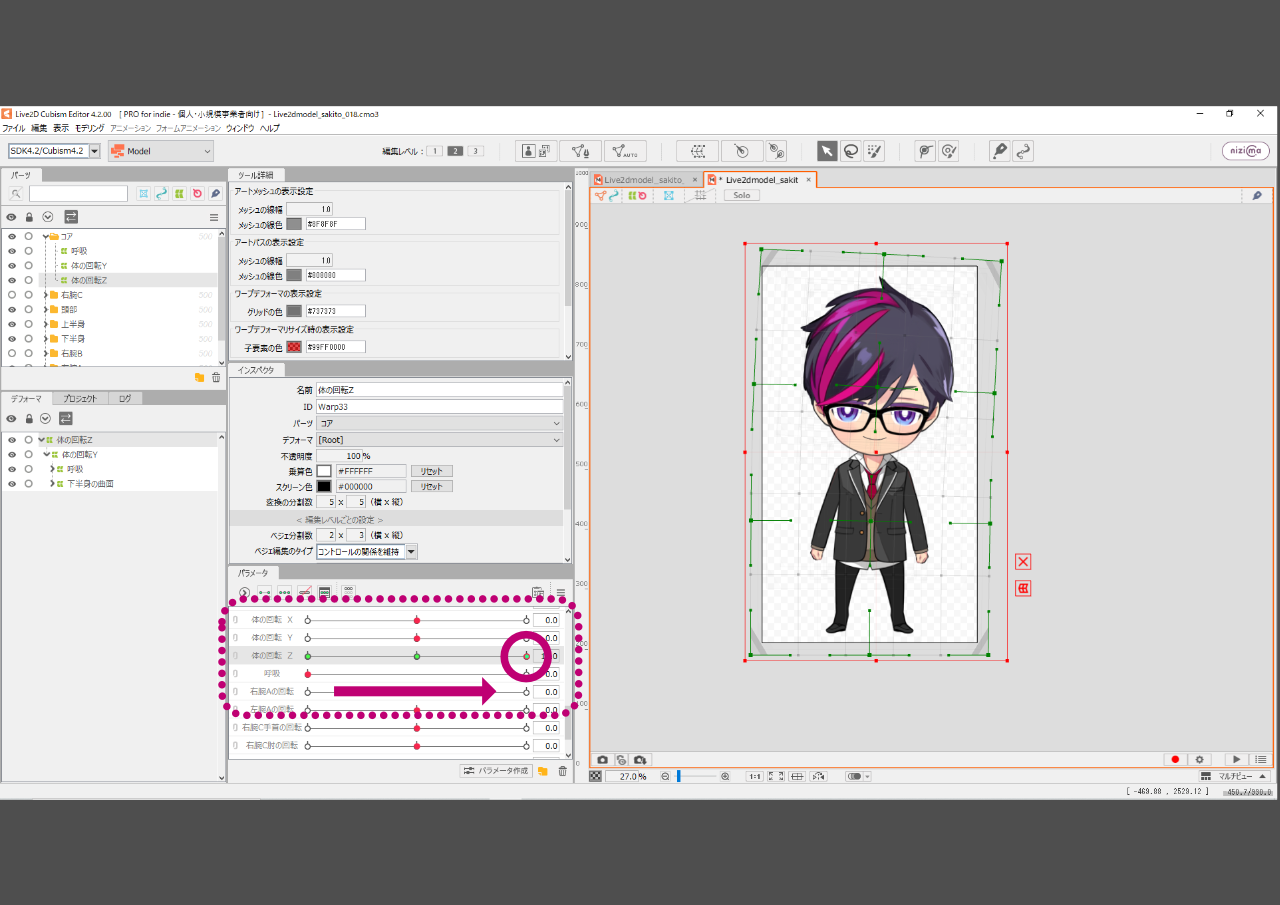Toggle visibility of コア part
1280x905 pixels.
tap(12, 237)
